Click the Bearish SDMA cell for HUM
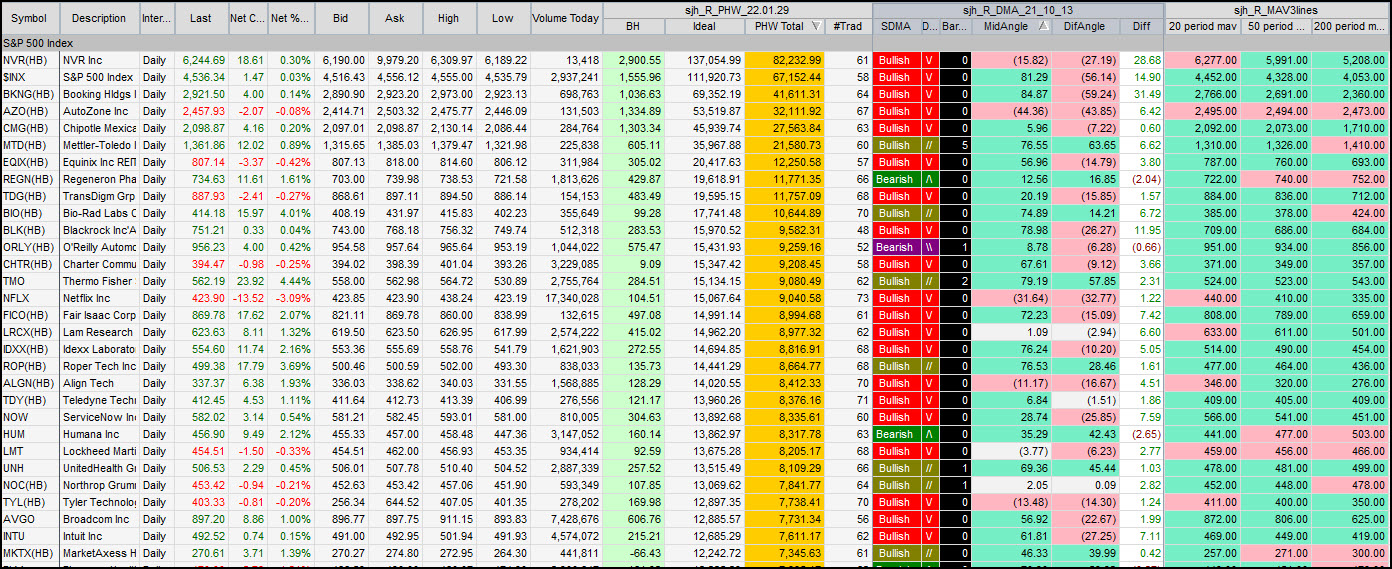This screenshot has width=1392, height=569. tap(896, 435)
